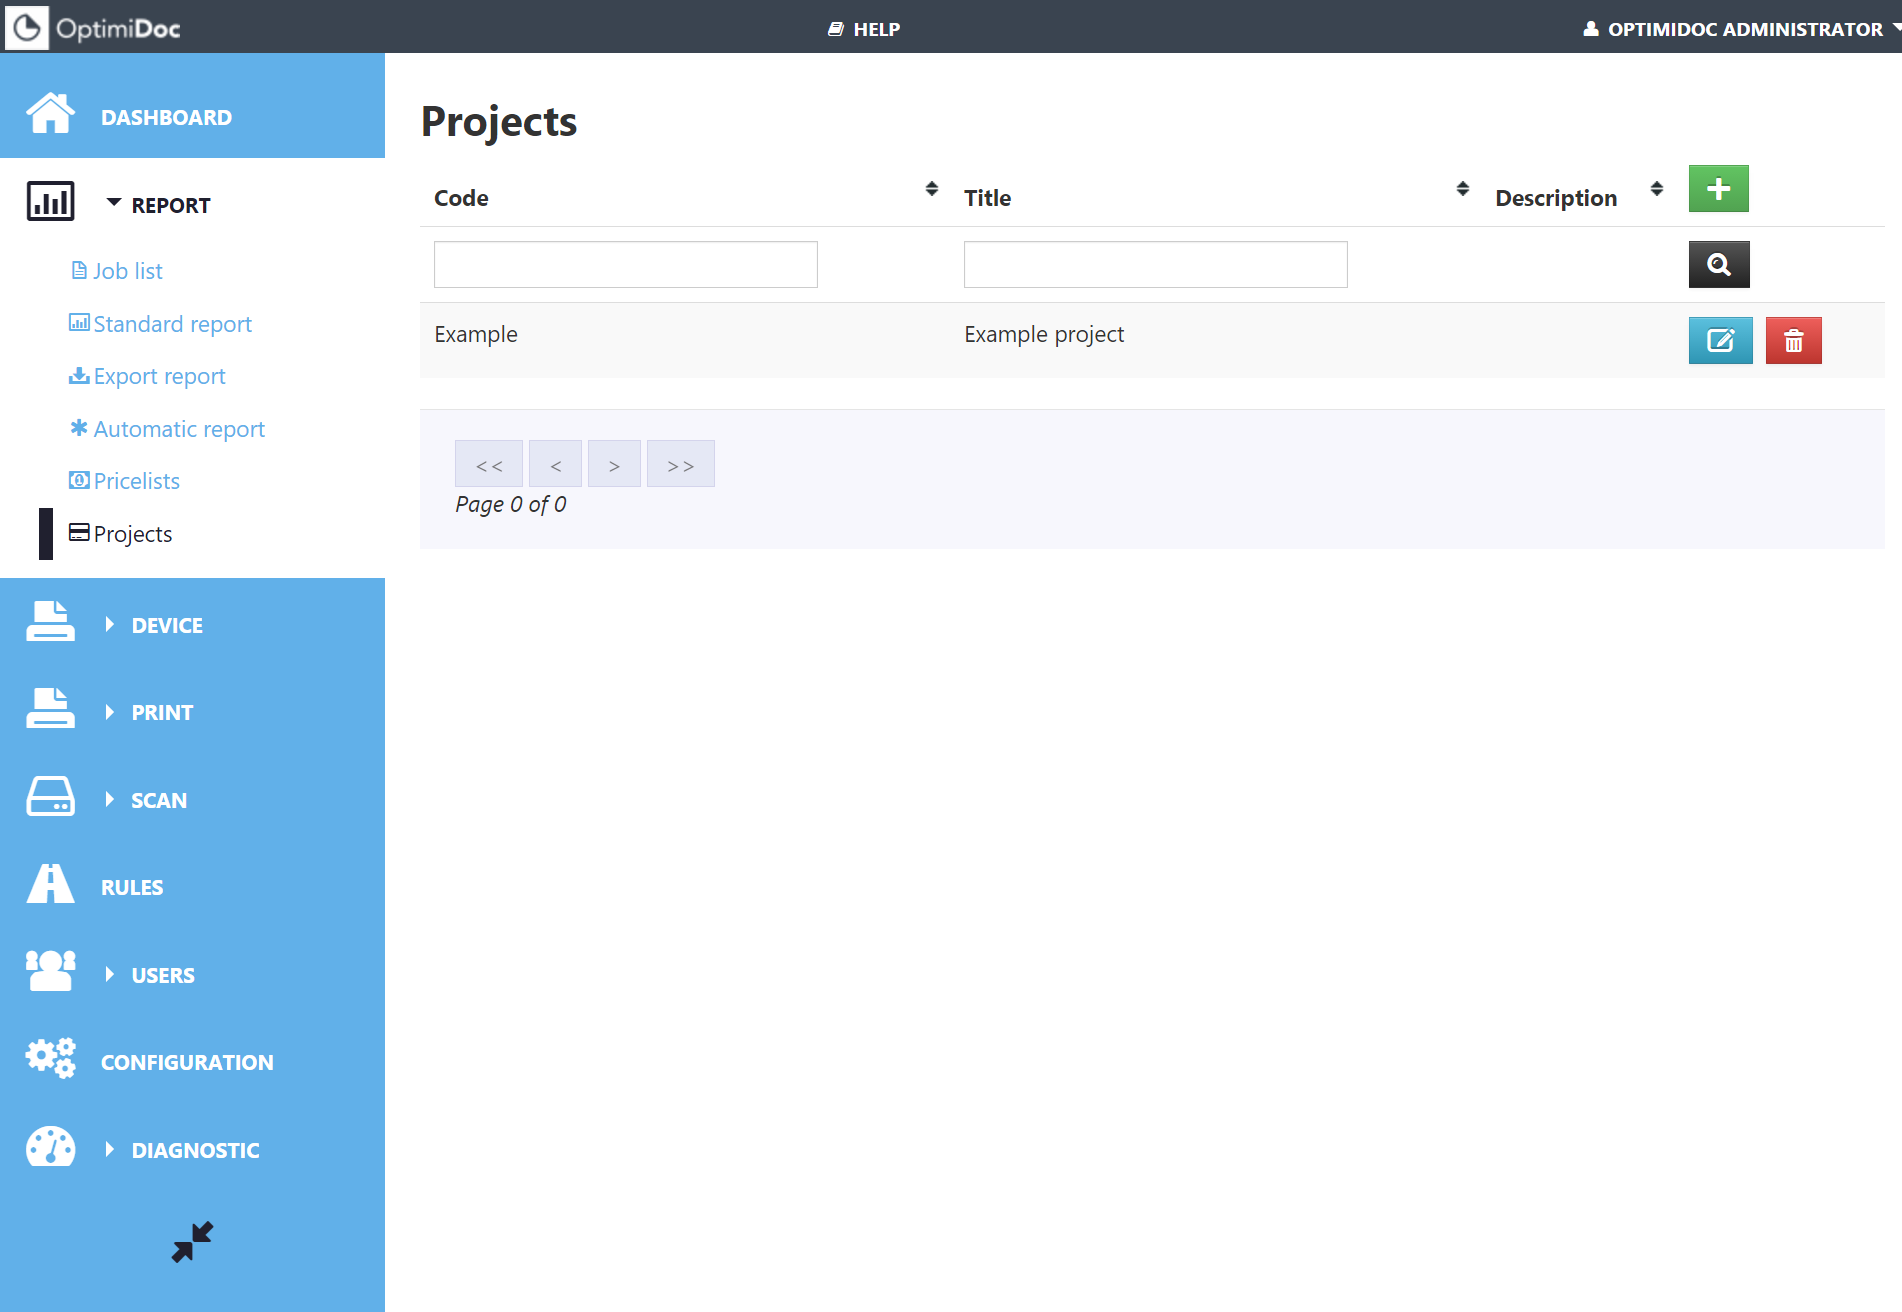Click the green add project plus button
Screen dimensions: 1902x1312
coord(1718,189)
